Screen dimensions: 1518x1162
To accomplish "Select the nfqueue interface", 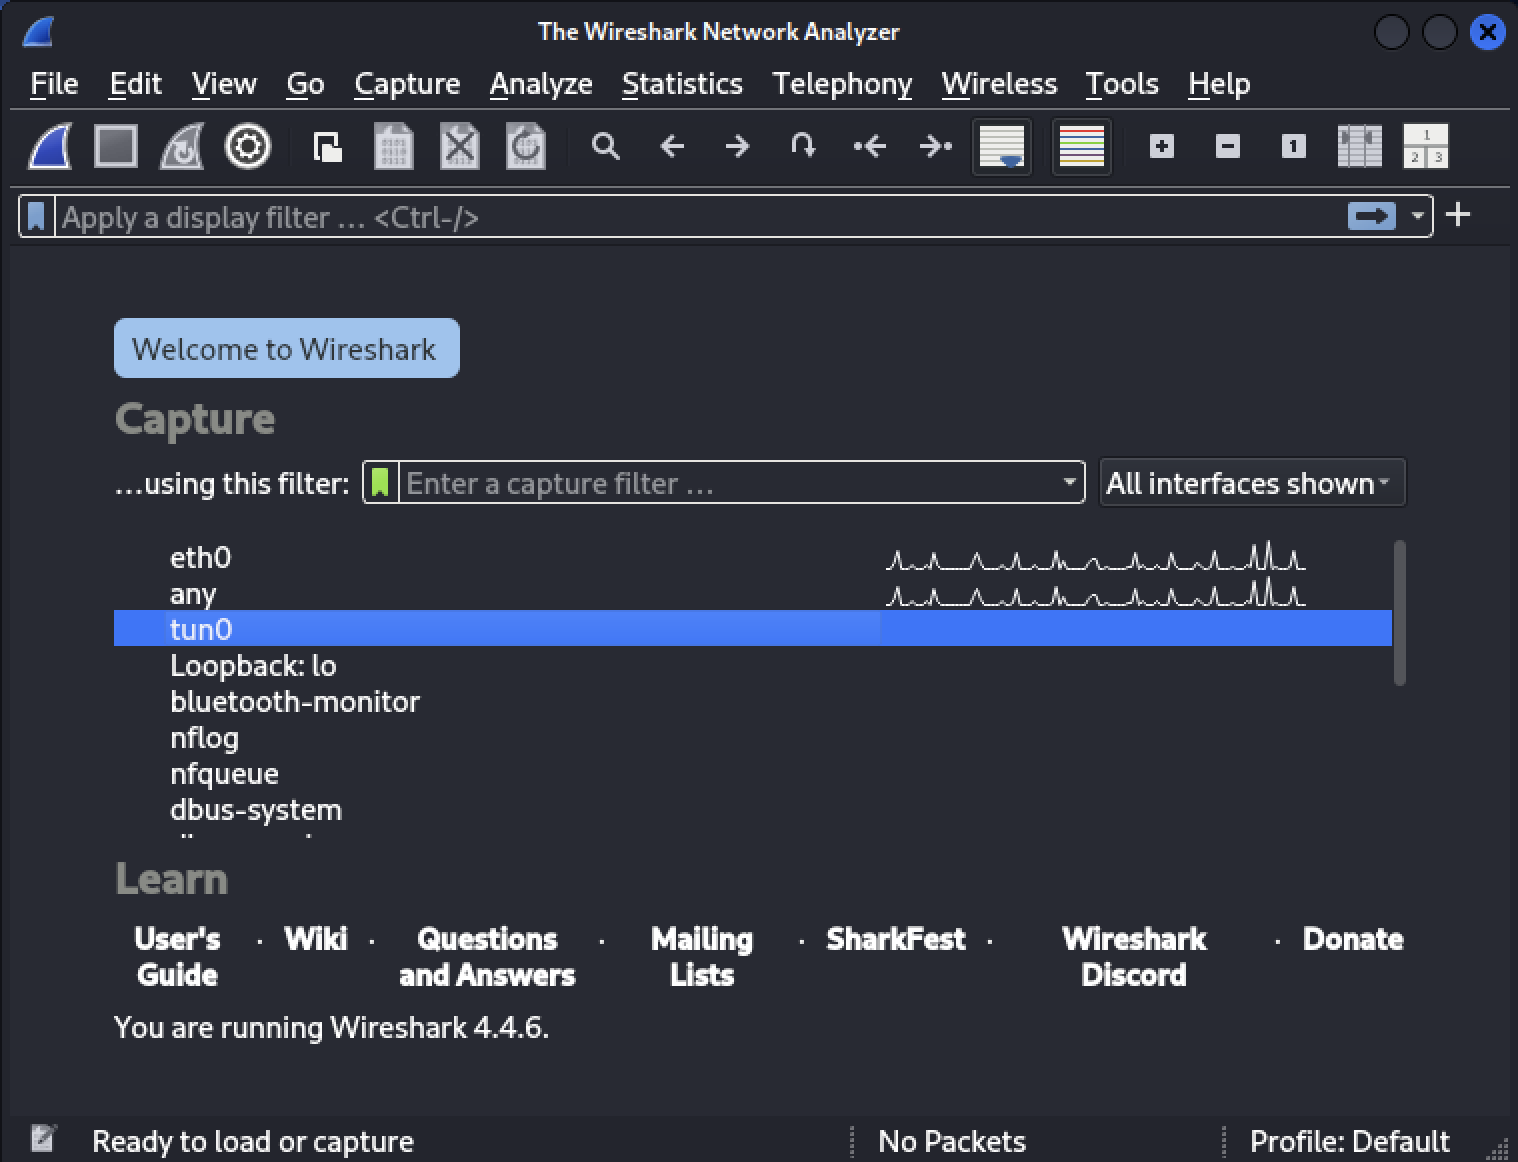I will tap(753, 773).
